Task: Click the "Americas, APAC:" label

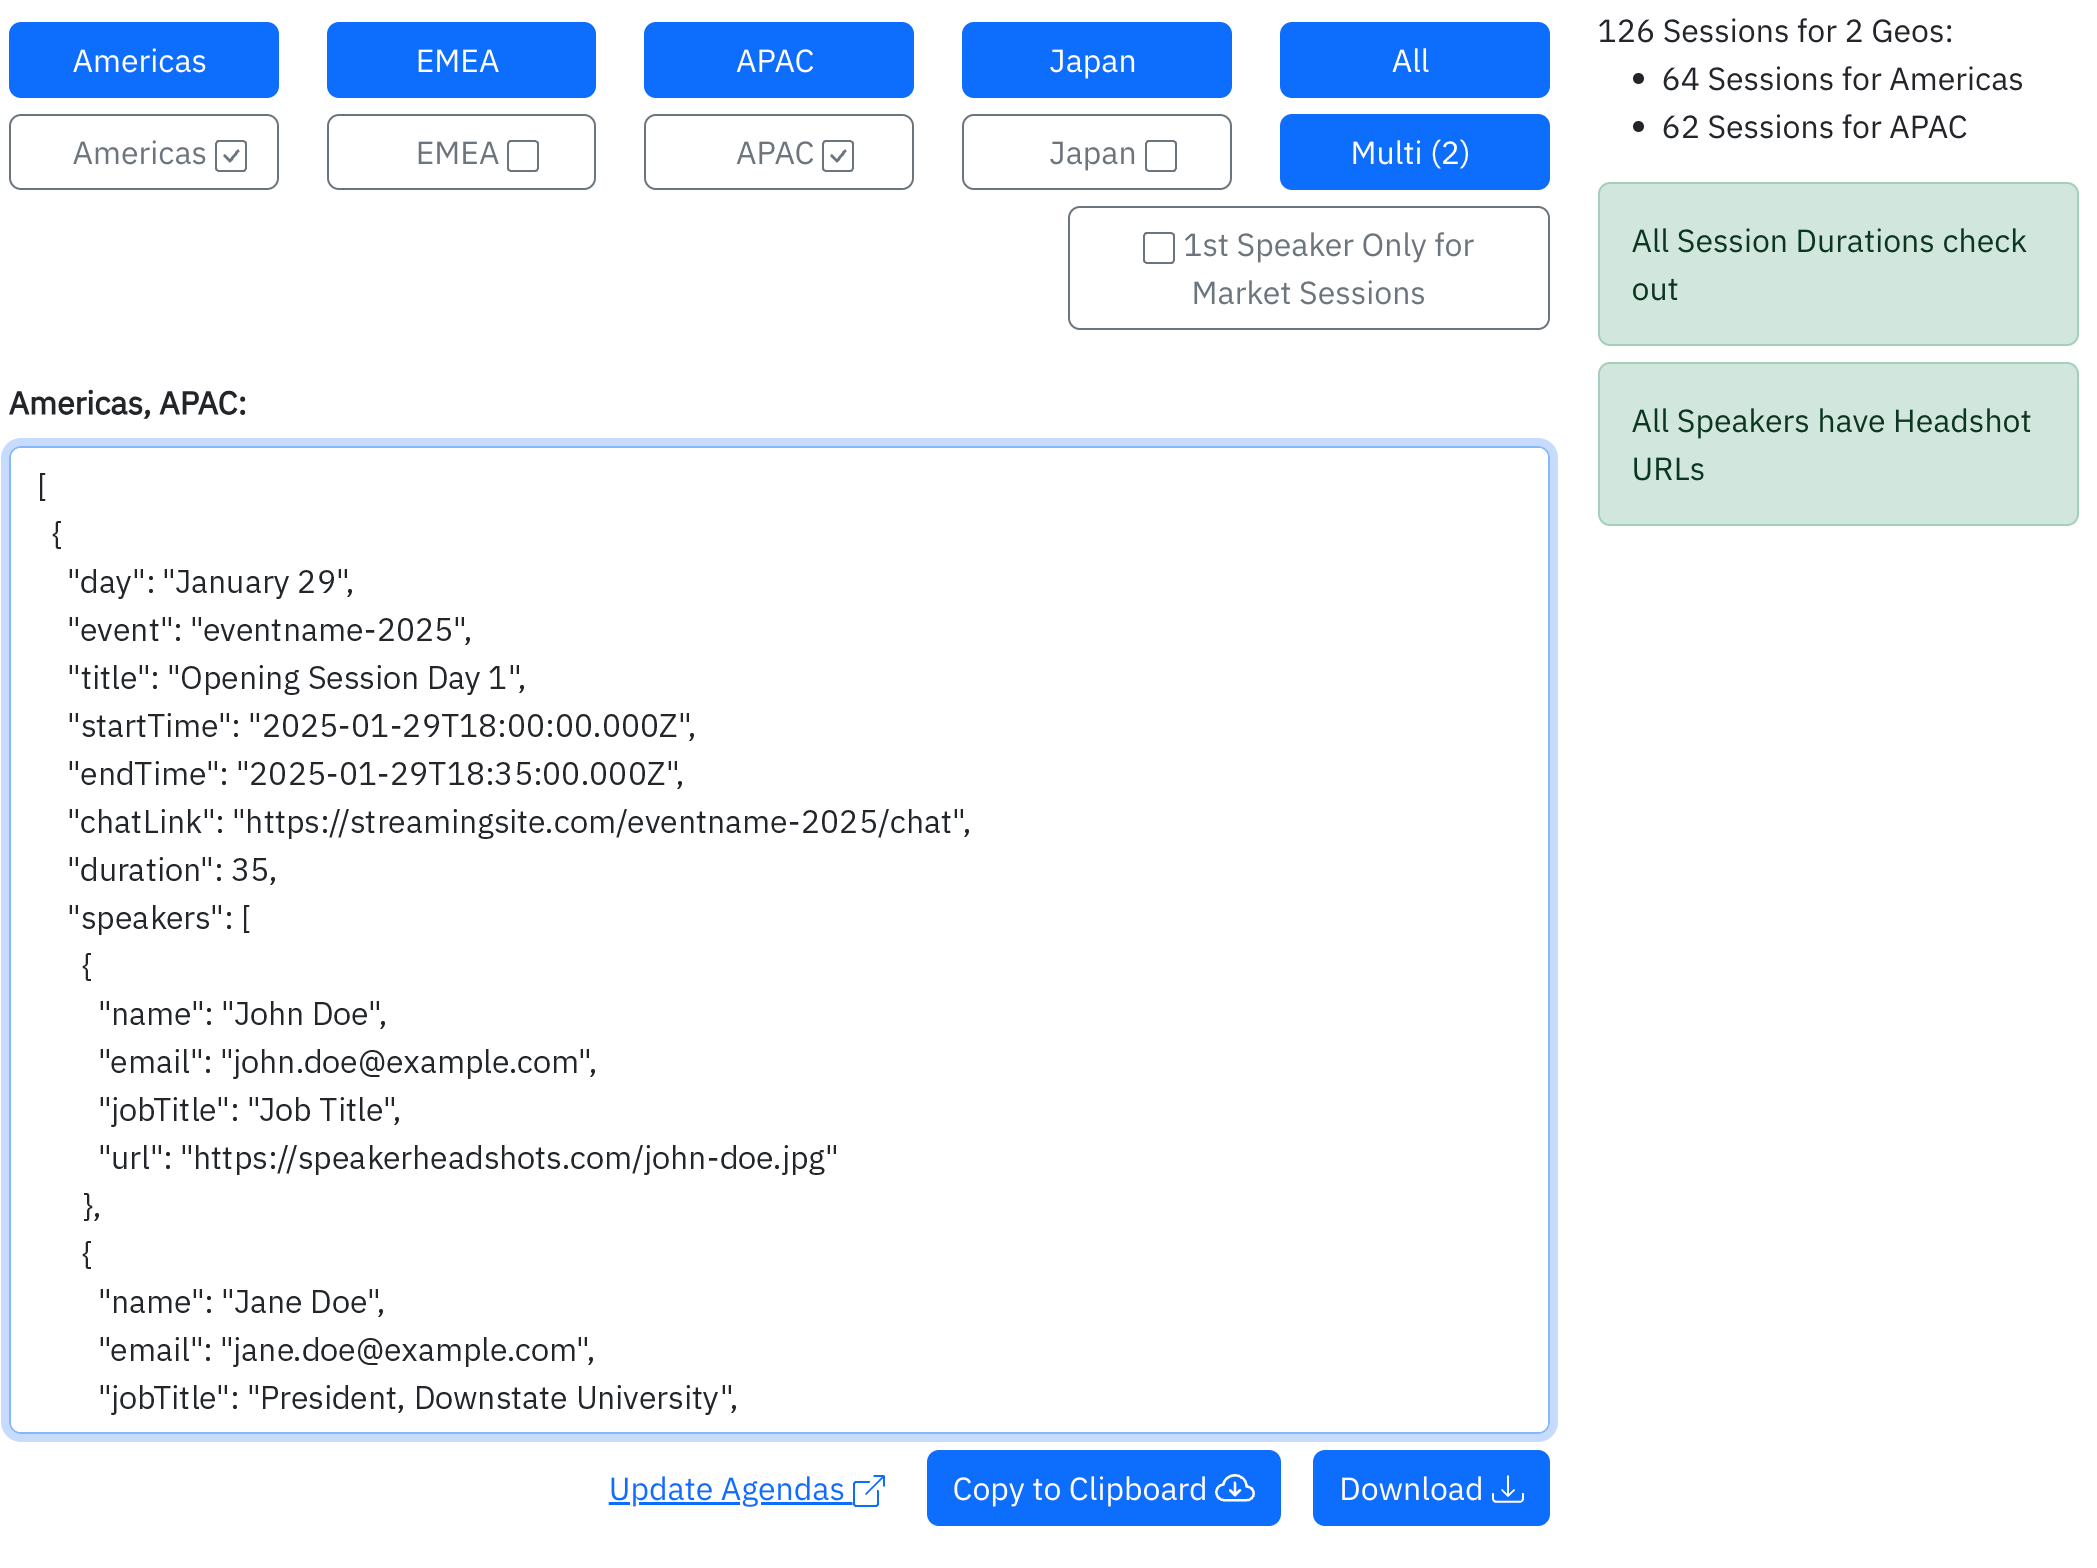Action: coord(128,403)
